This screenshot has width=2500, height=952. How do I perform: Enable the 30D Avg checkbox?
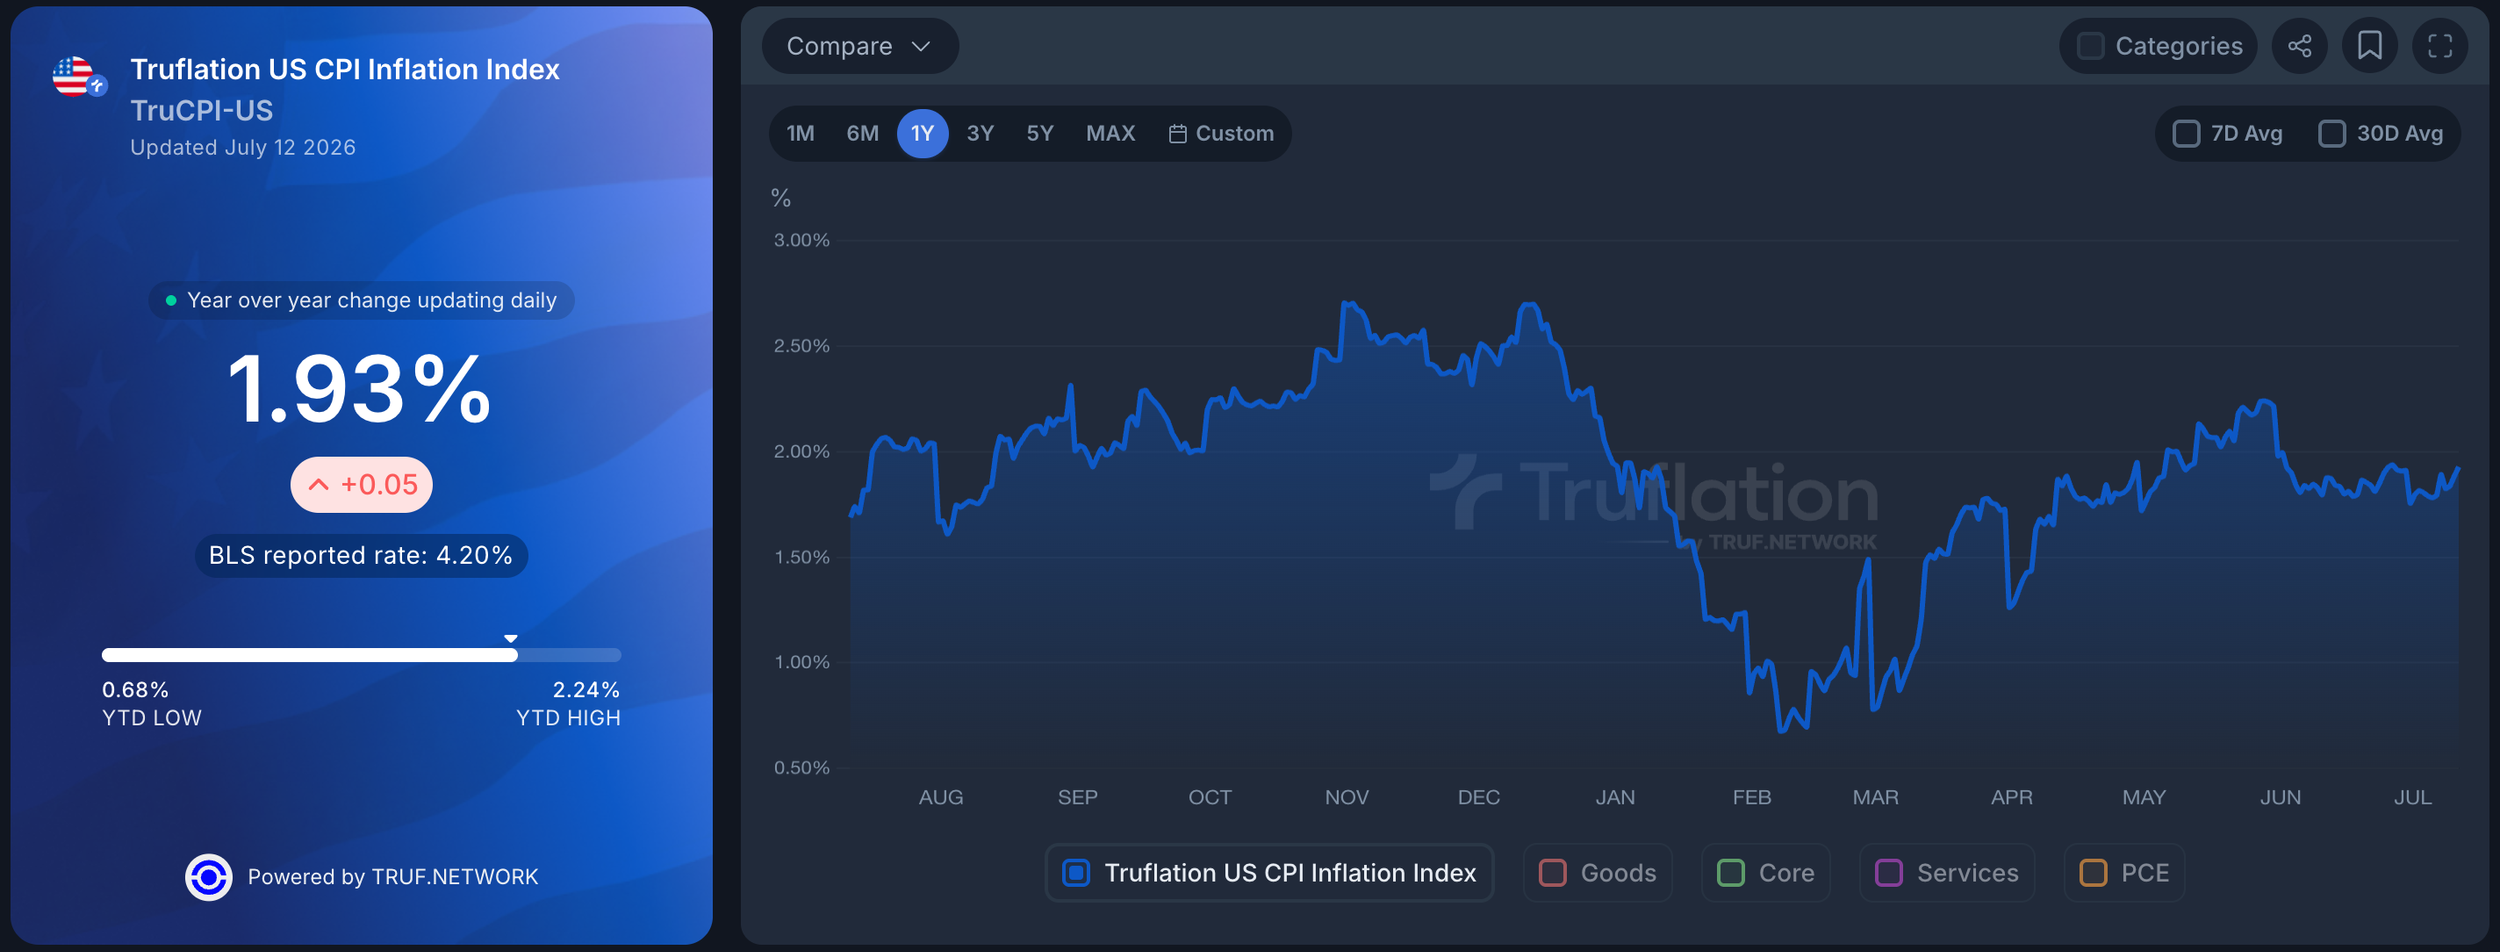point(2331,134)
